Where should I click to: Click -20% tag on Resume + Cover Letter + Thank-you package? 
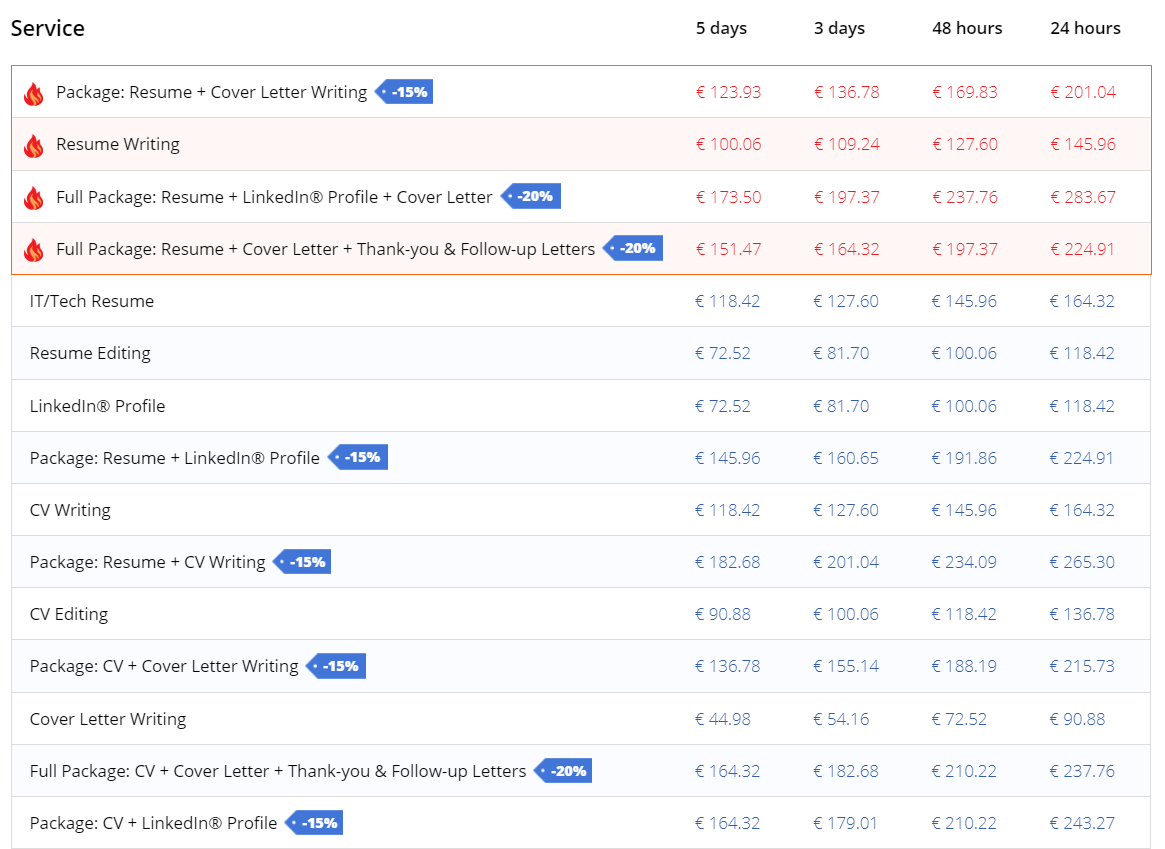click(x=633, y=248)
